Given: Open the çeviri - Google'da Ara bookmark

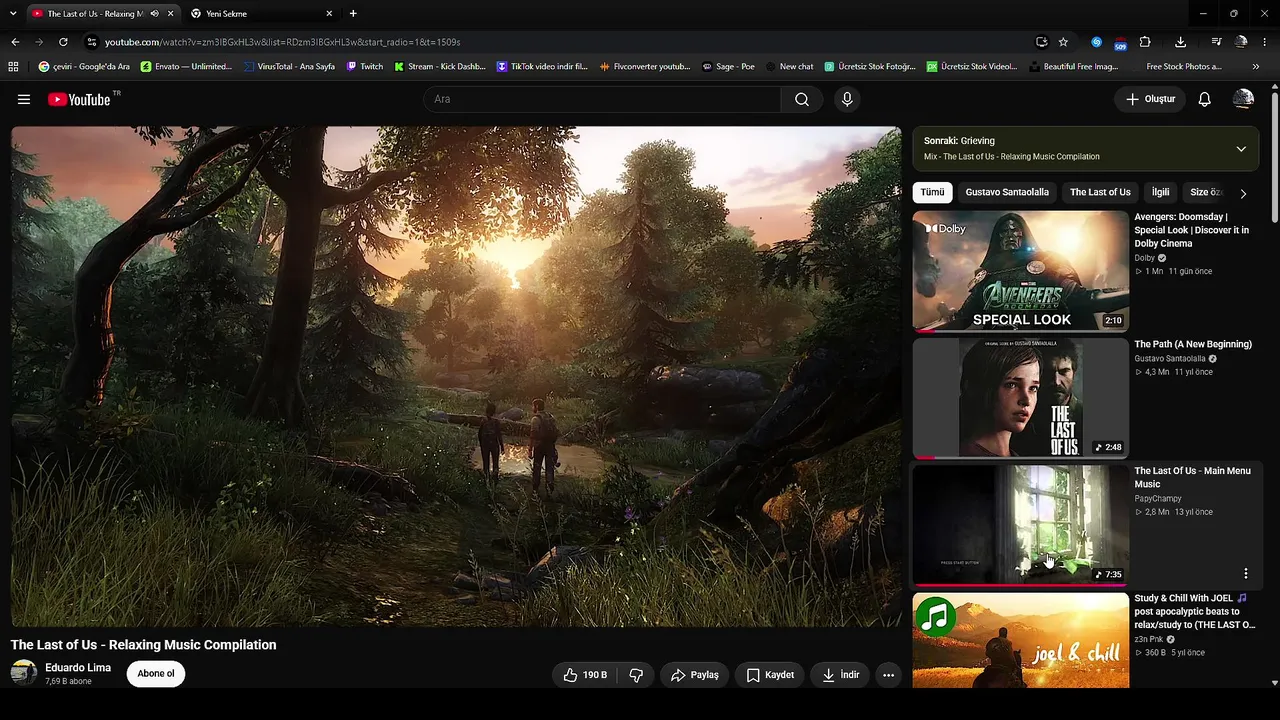Looking at the screenshot, I should coord(84,67).
